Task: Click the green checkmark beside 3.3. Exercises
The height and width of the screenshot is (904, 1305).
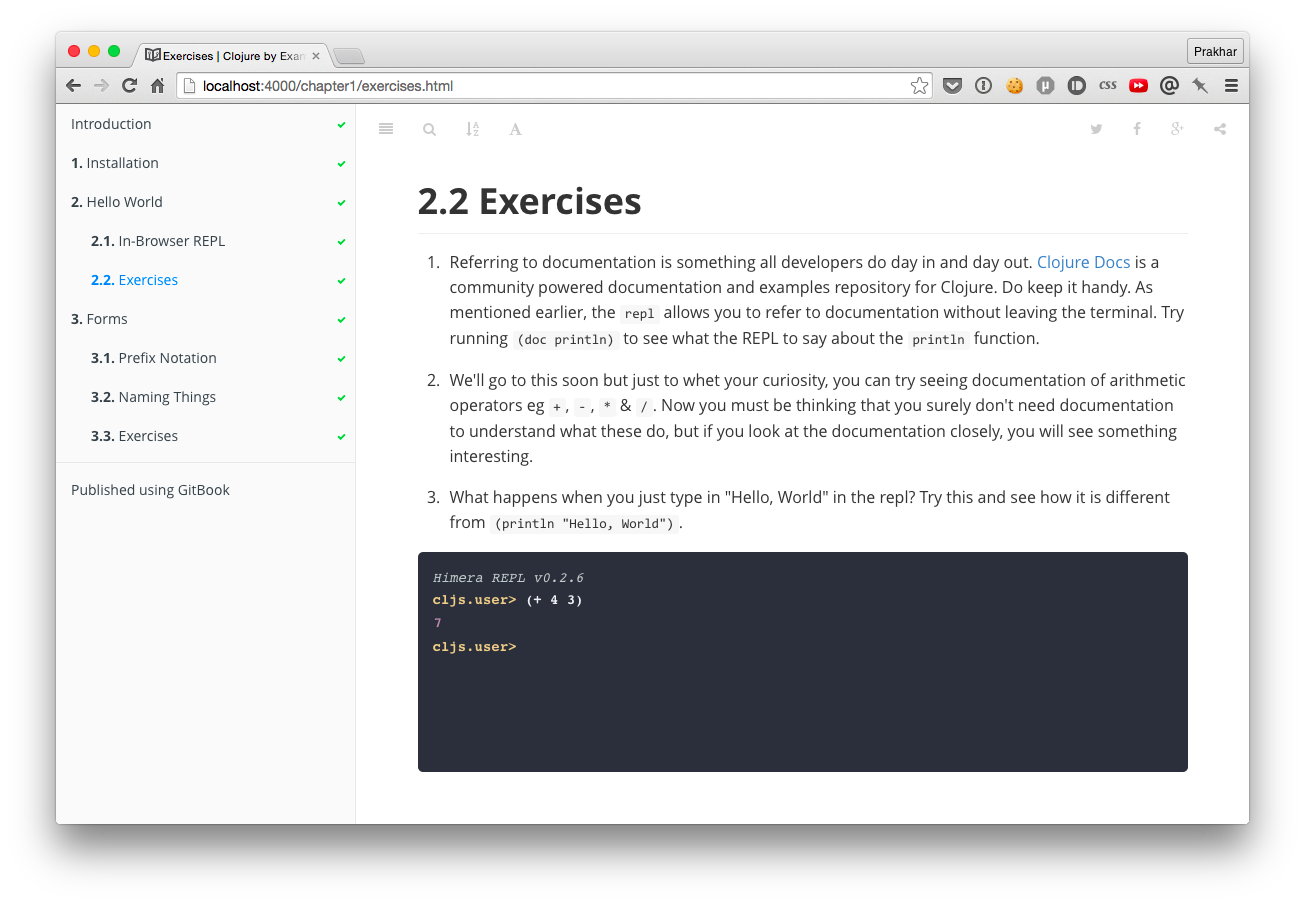Action: [x=341, y=437]
